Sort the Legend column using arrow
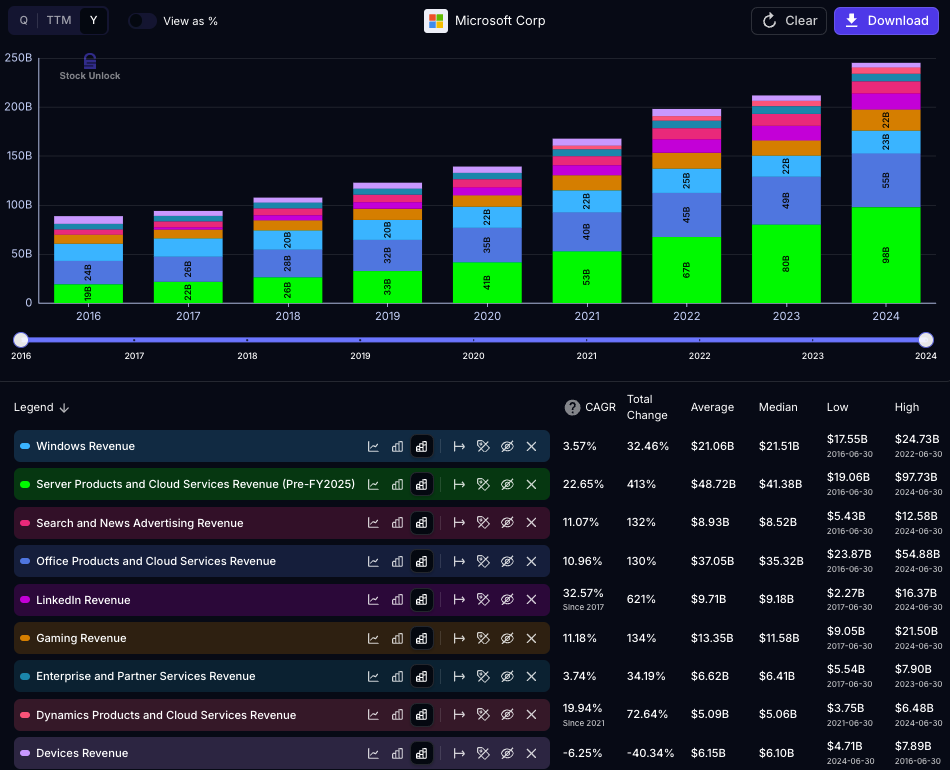Viewport: 950px width, 770px height. coord(64,408)
